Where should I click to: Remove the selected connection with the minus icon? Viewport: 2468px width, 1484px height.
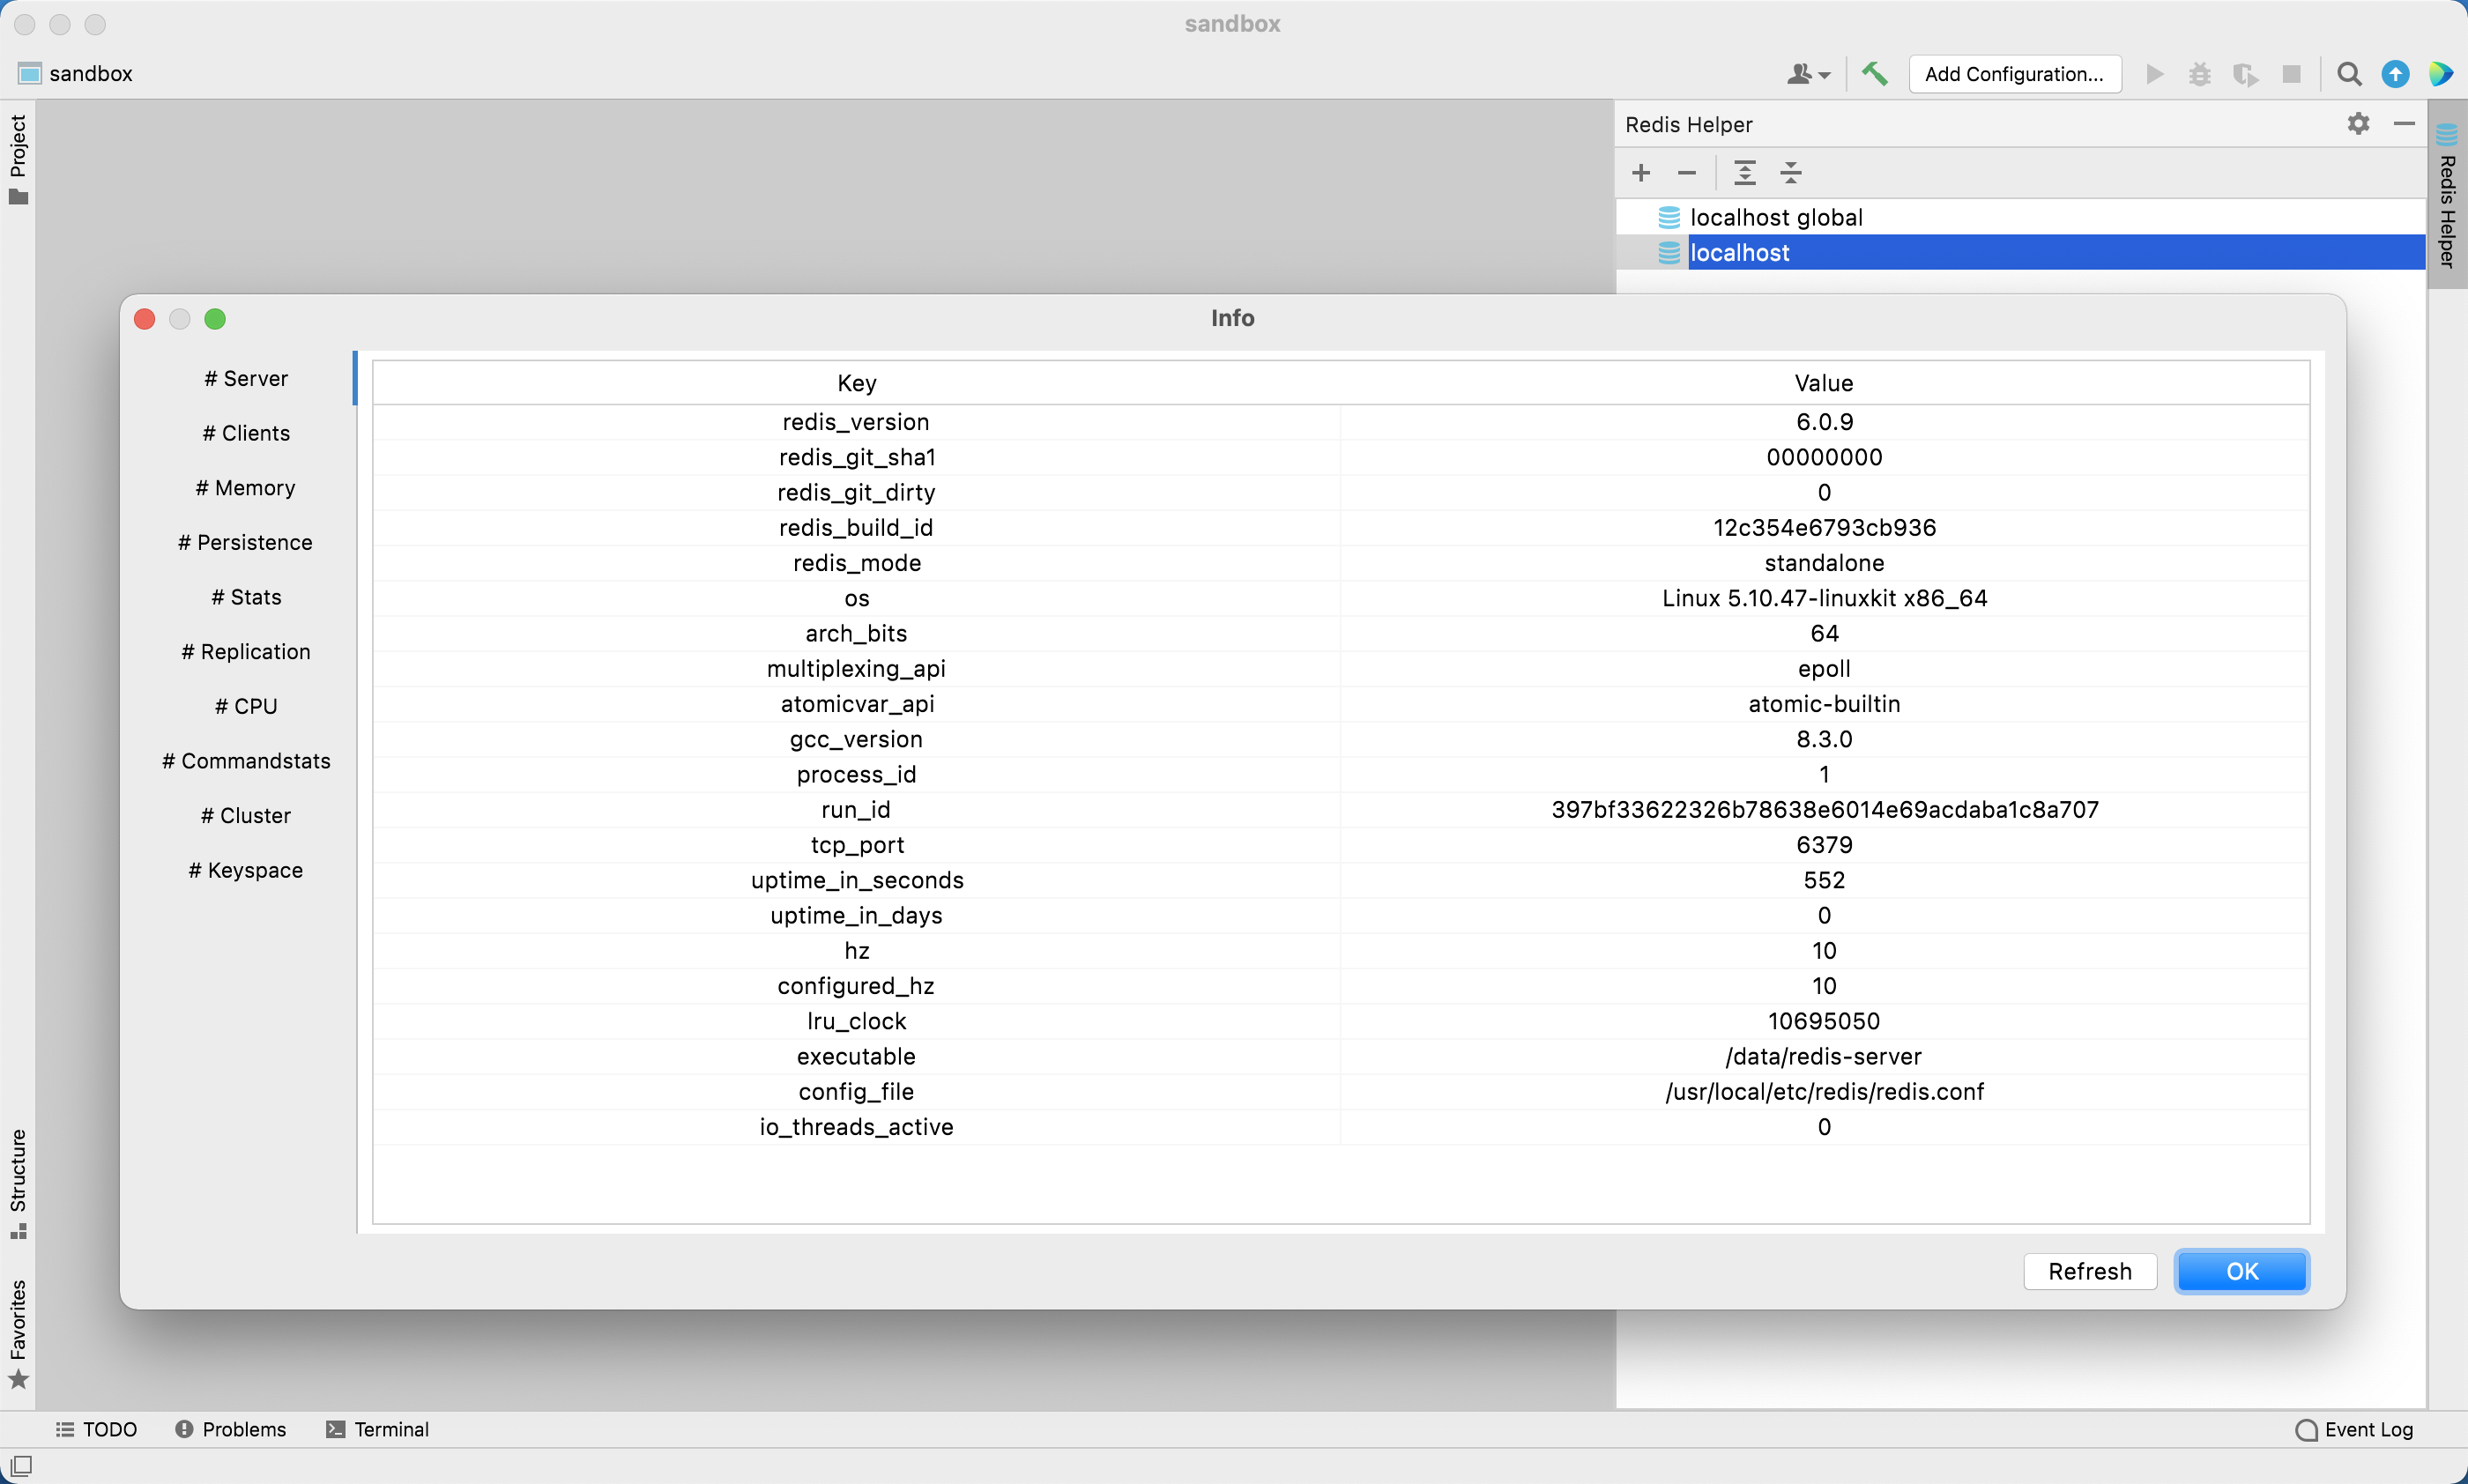[x=1686, y=173]
